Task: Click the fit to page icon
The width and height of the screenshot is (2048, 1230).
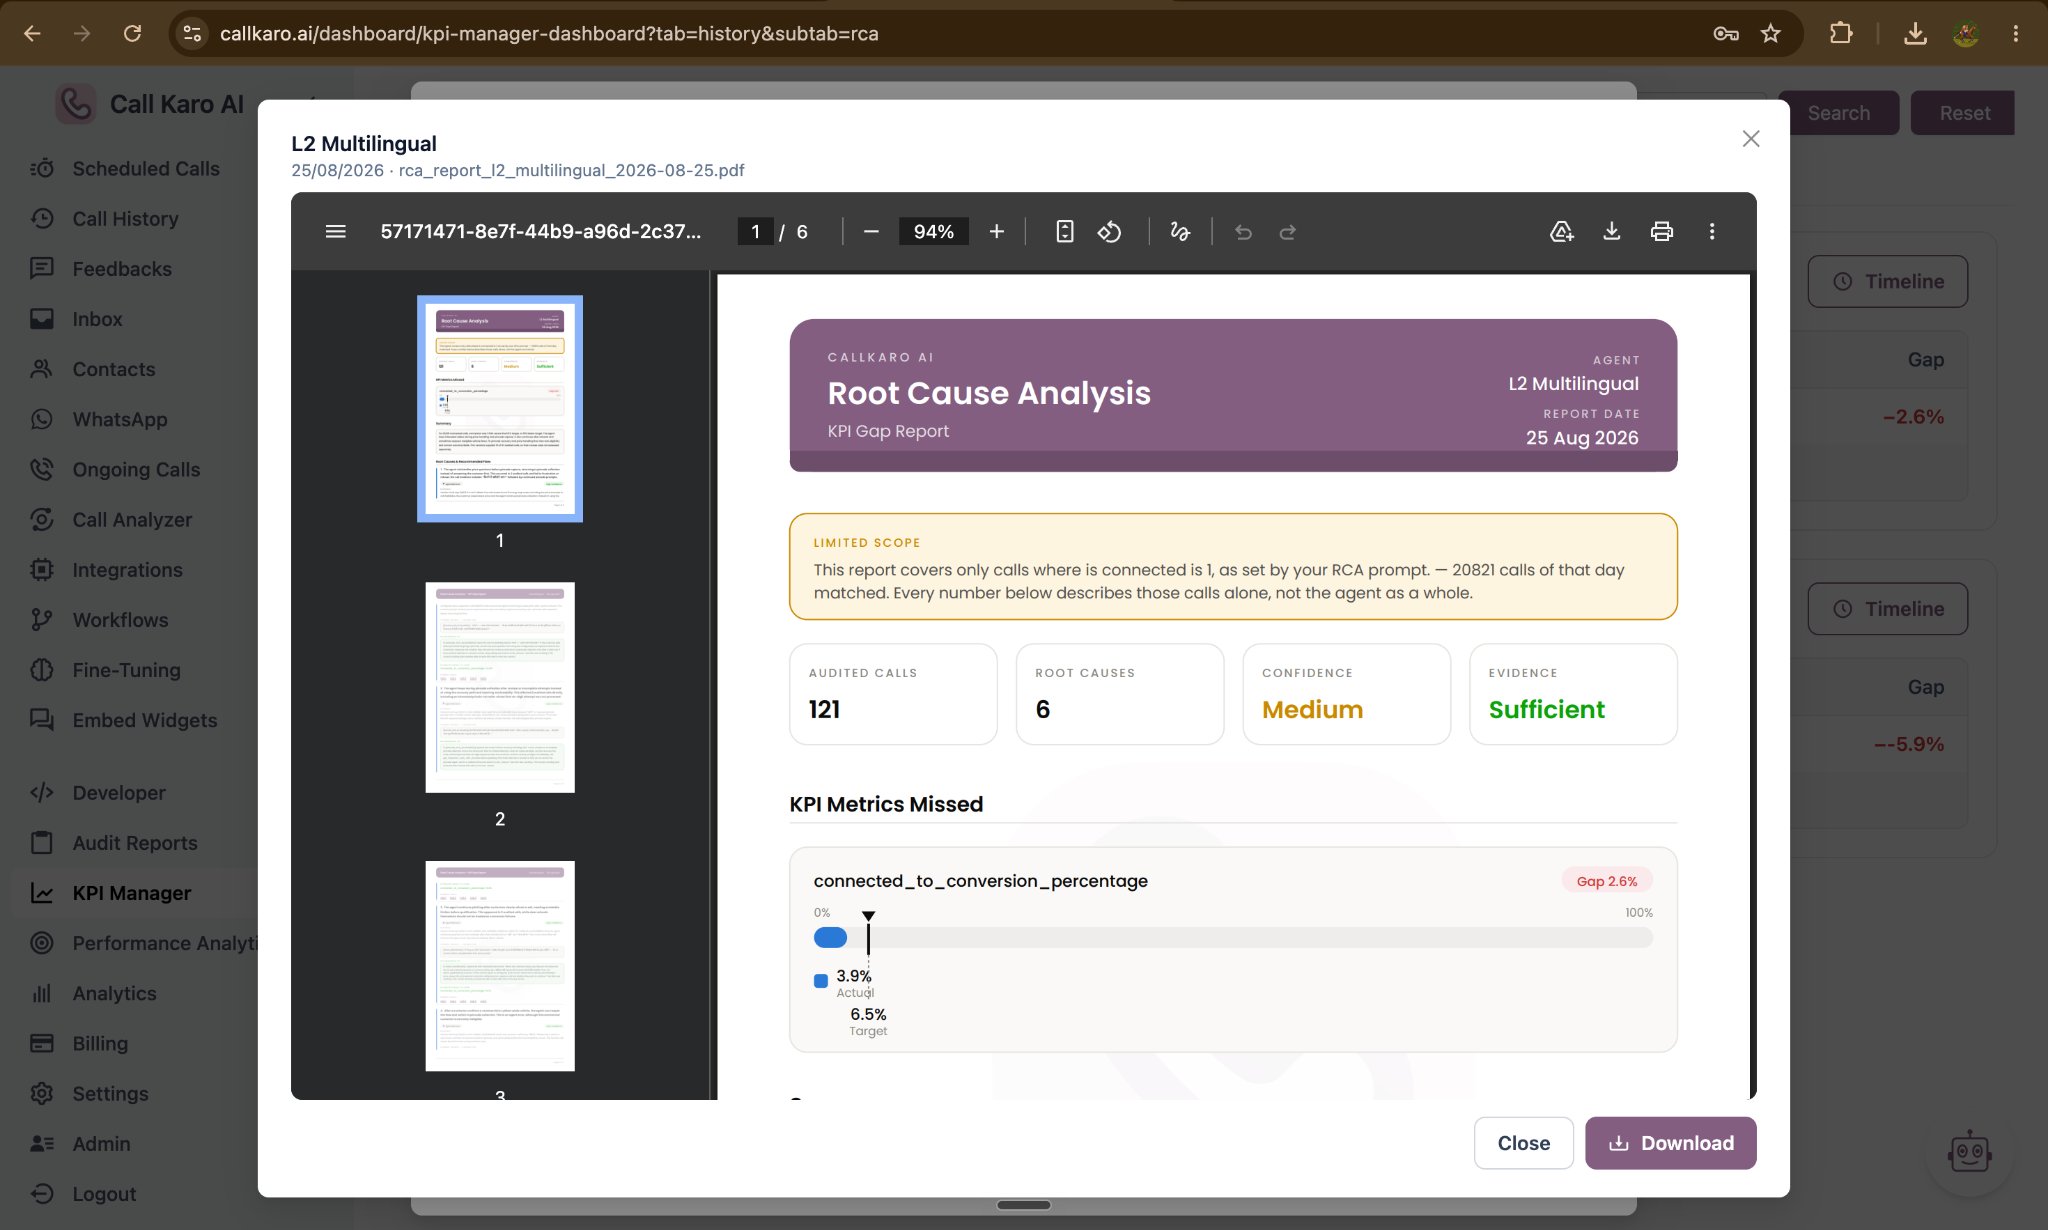Action: click(1065, 232)
